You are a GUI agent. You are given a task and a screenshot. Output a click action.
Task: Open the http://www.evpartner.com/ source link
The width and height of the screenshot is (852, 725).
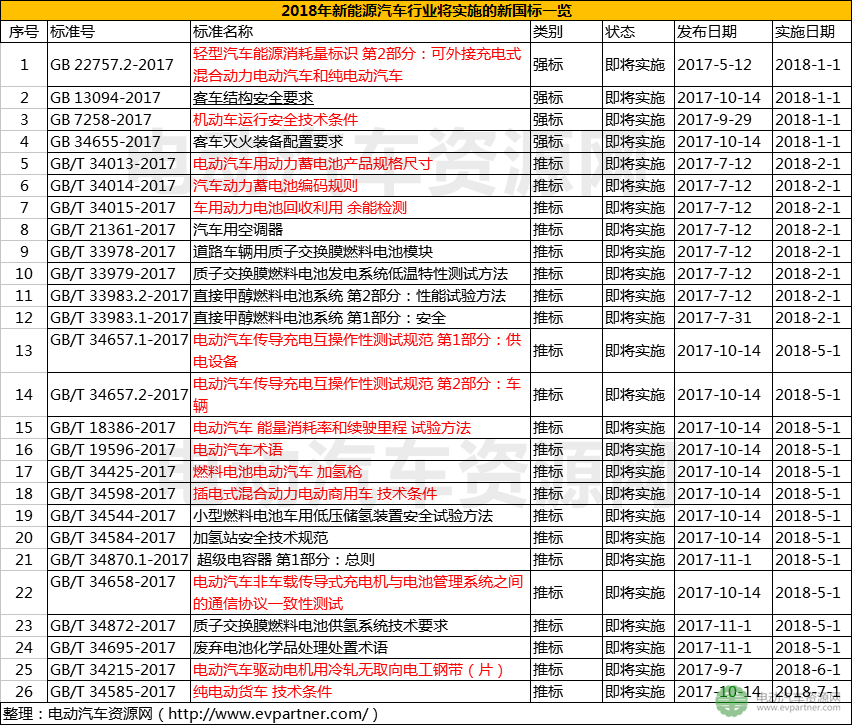(x=268, y=714)
